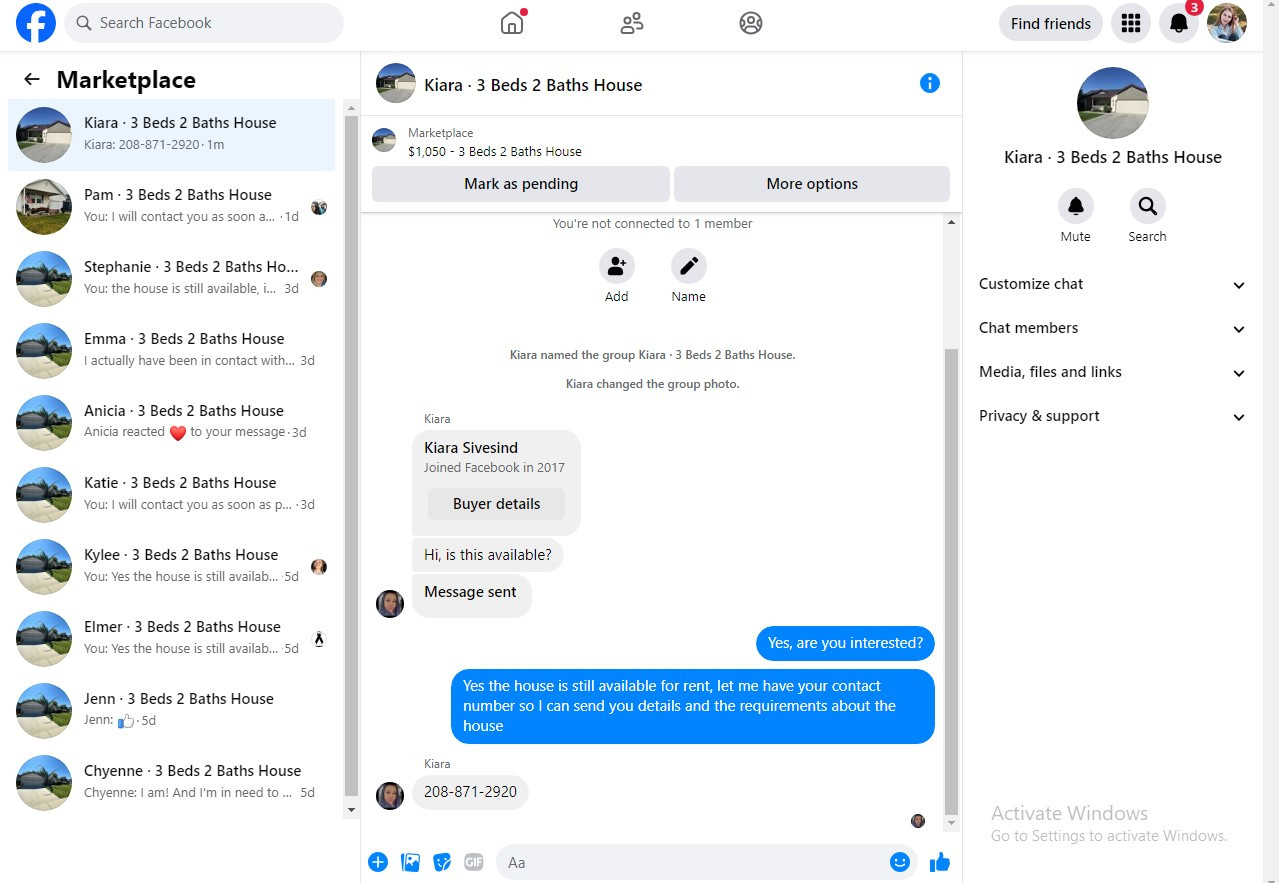Click the chat header house thumbnail
This screenshot has width=1279, height=883.
point(396,84)
